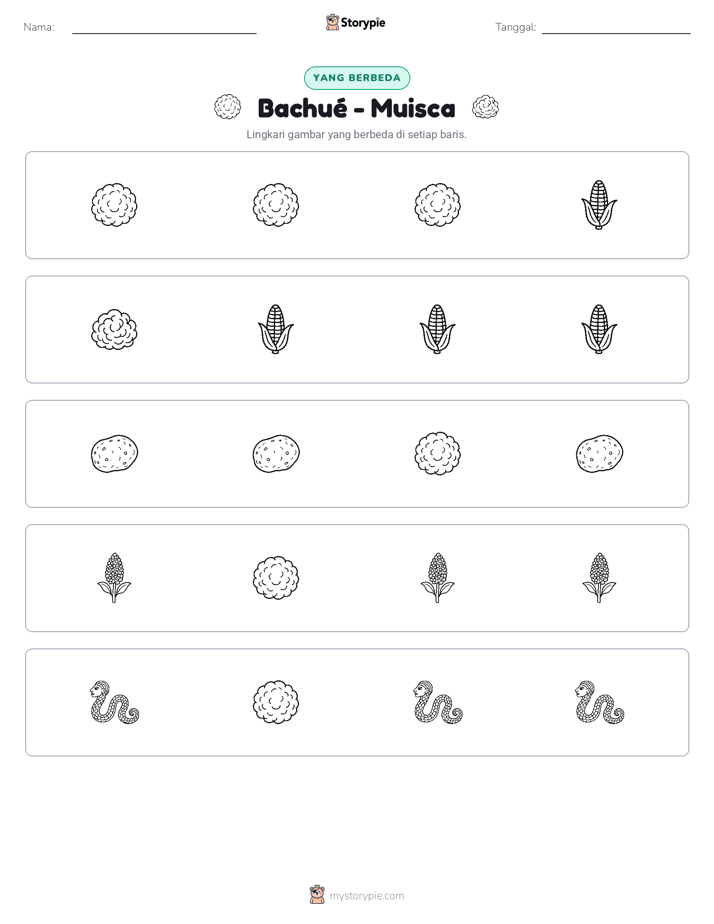The width and height of the screenshot is (714, 924).
Task: Click the Yang Berbeda badge
Action: tap(357, 78)
